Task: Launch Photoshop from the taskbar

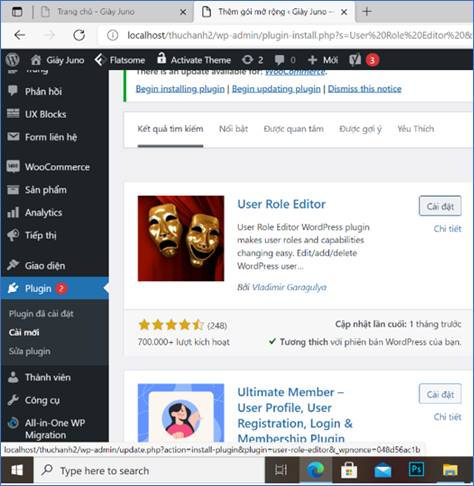Action: [x=416, y=470]
